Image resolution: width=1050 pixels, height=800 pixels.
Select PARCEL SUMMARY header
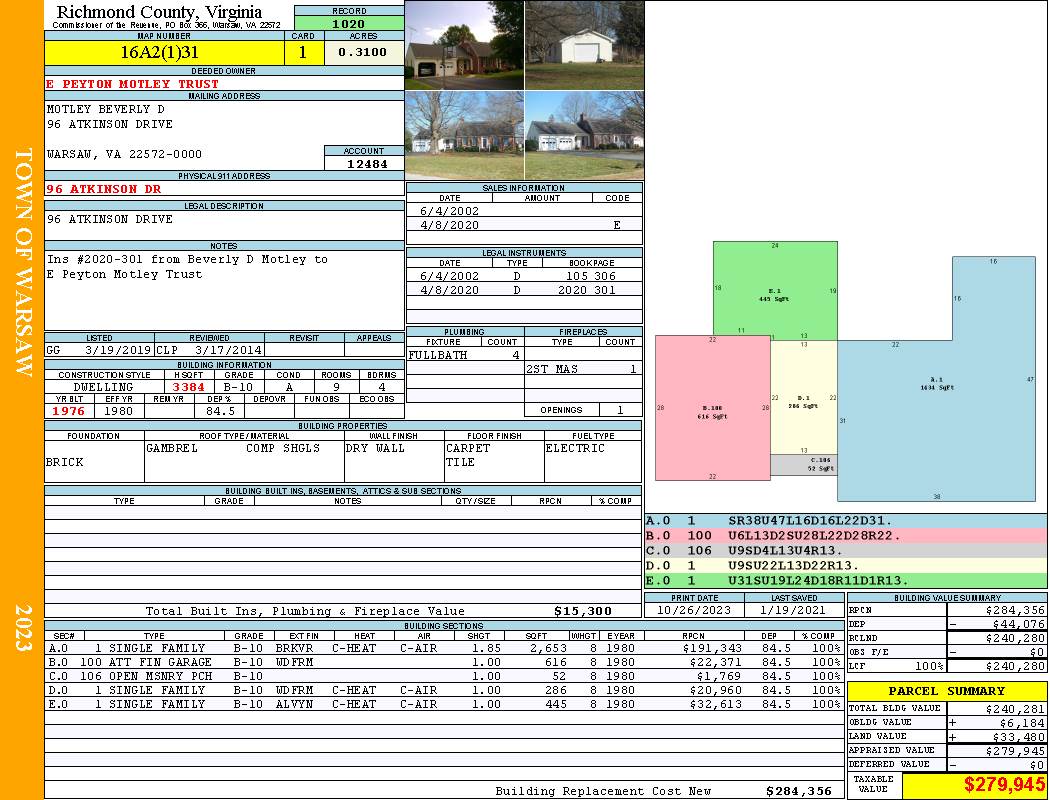tap(946, 691)
